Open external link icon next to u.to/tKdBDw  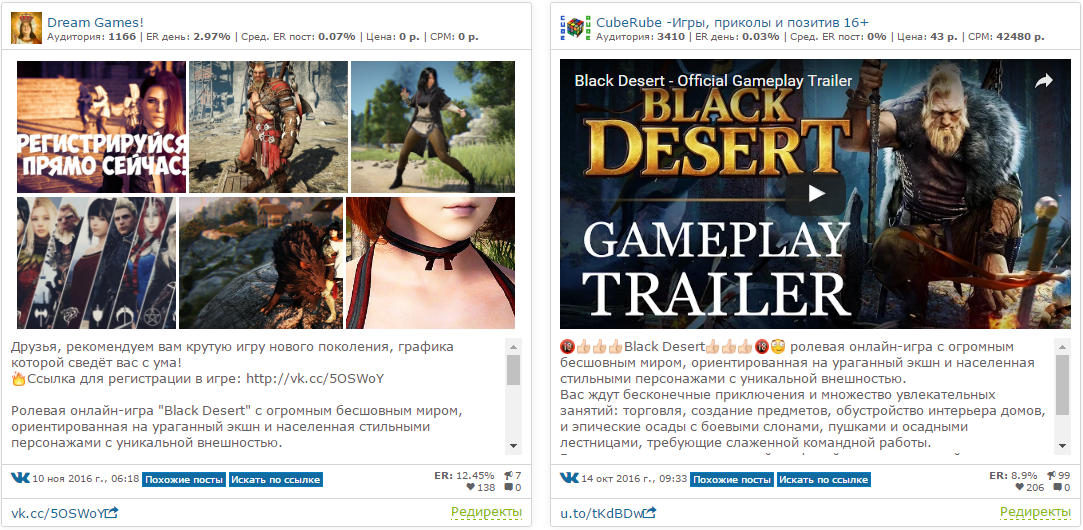[649, 513]
